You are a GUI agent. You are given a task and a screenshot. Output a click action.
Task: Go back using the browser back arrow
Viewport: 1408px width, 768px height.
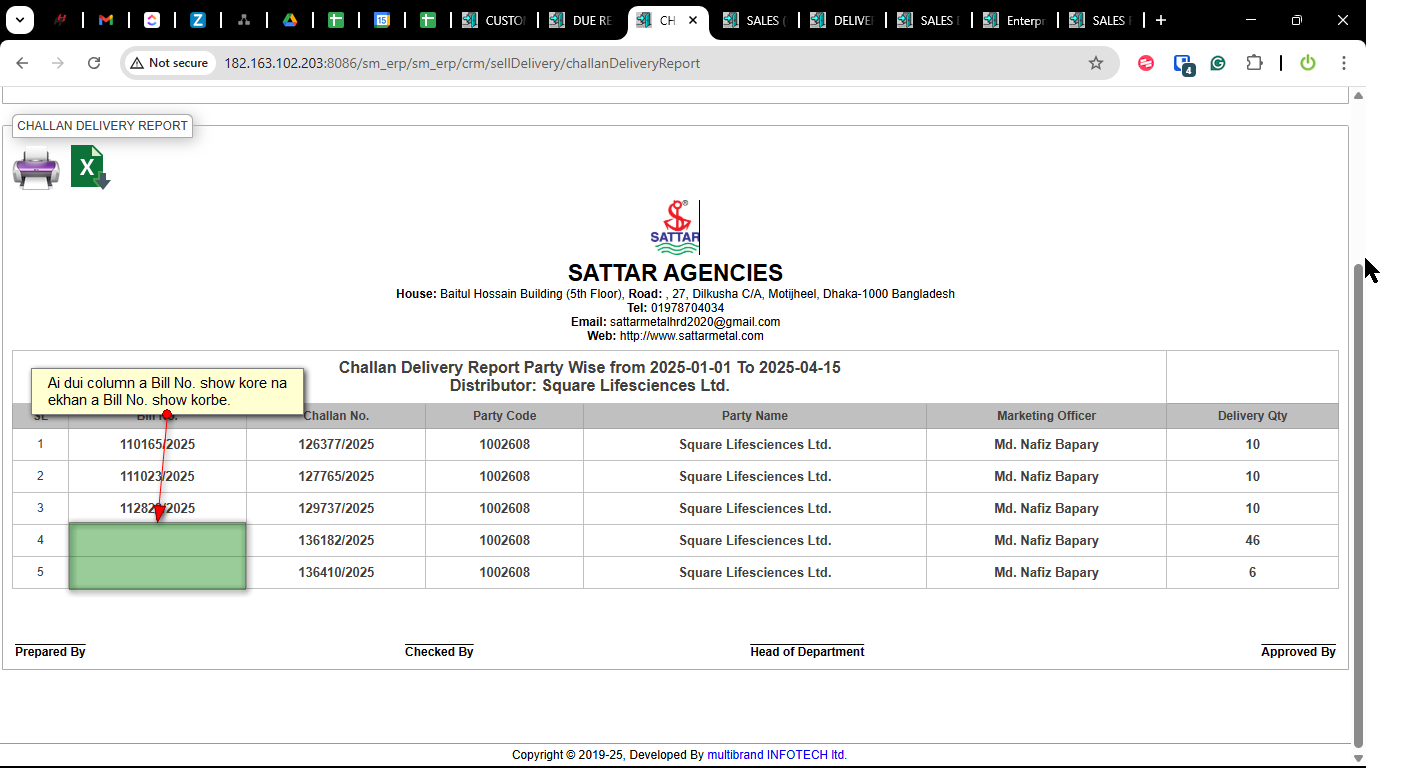click(22, 63)
